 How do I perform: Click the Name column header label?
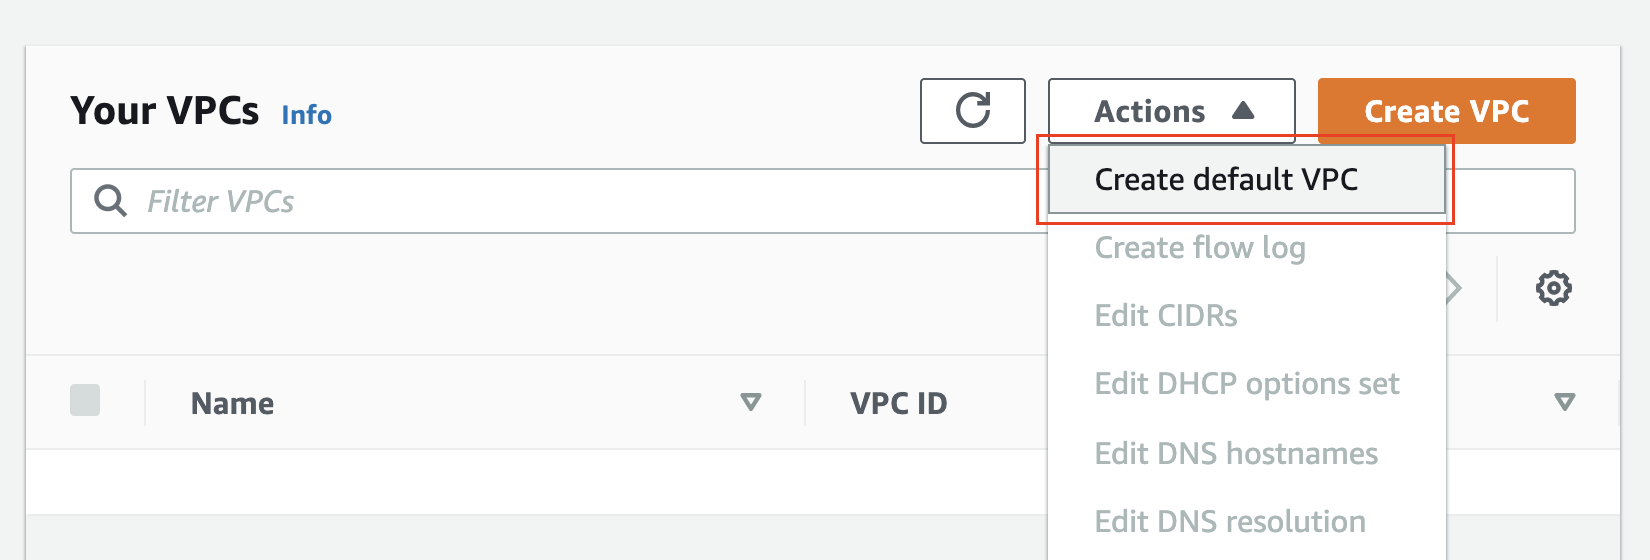point(232,403)
